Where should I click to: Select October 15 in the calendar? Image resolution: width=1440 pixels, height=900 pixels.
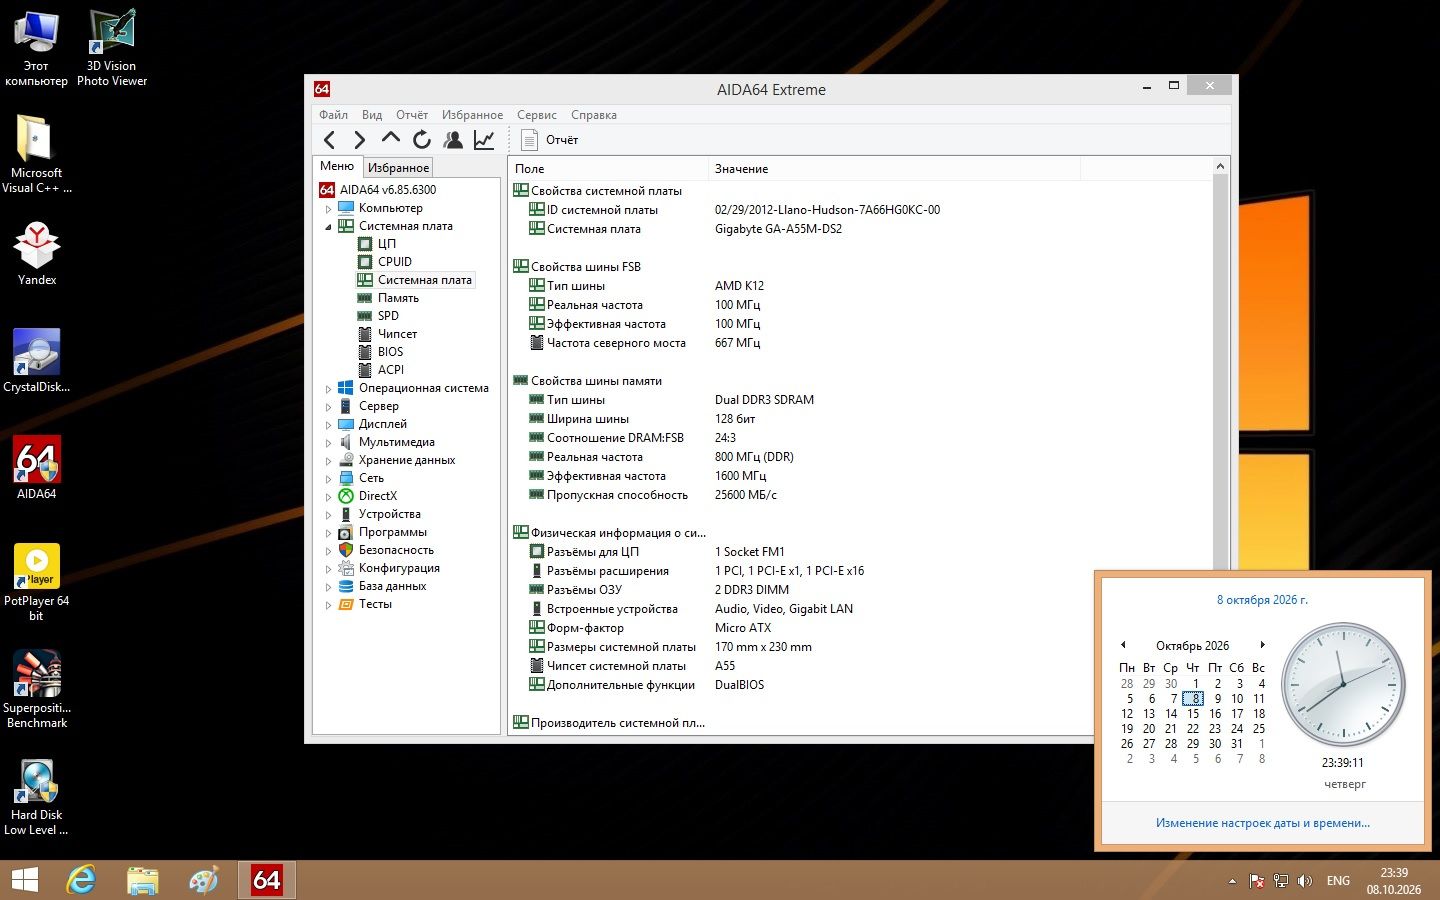click(1193, 714)
